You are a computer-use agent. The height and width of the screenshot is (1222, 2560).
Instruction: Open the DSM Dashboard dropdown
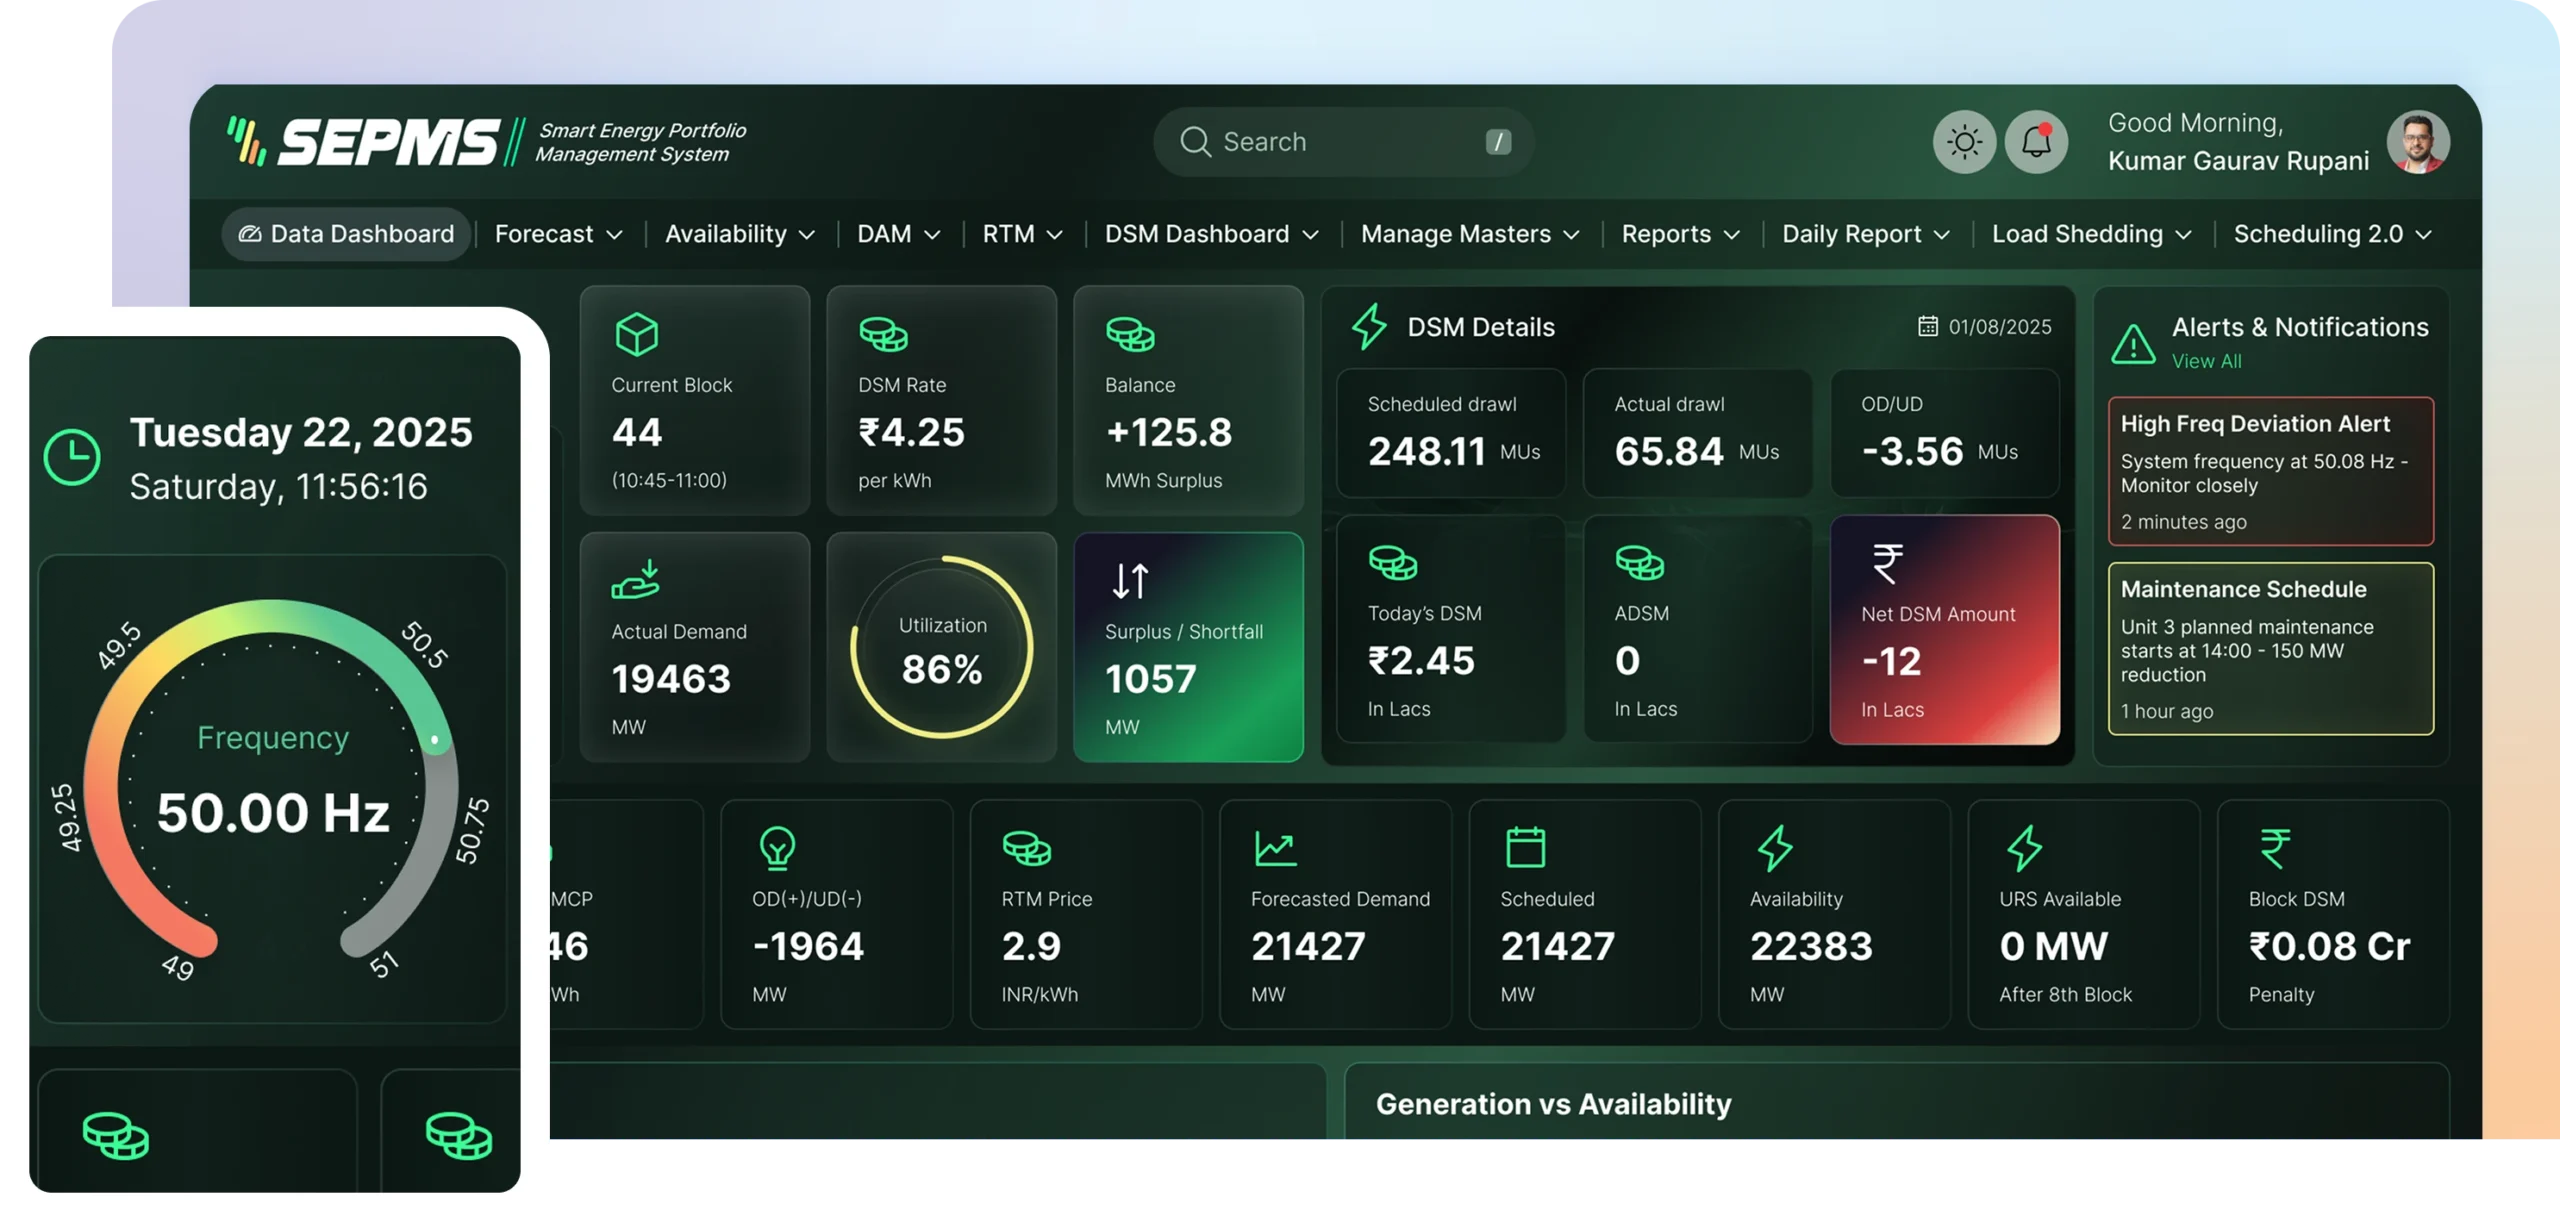tap(1211, 234)
